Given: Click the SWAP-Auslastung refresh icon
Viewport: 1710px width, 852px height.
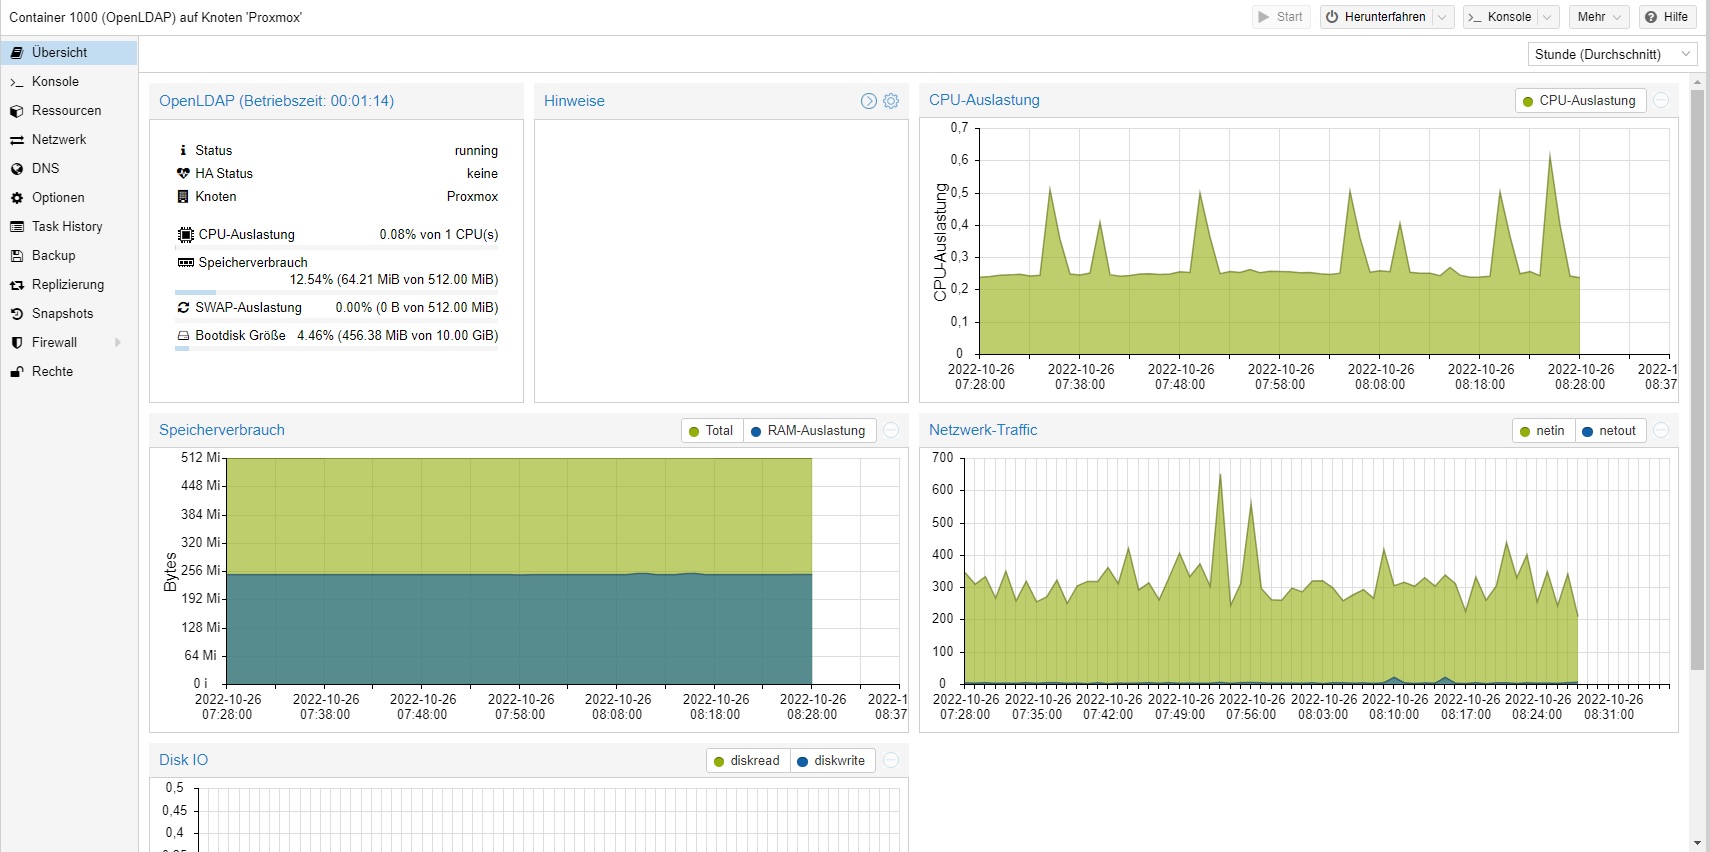Looking at the screenshot, I should click(x=183, y=307).
